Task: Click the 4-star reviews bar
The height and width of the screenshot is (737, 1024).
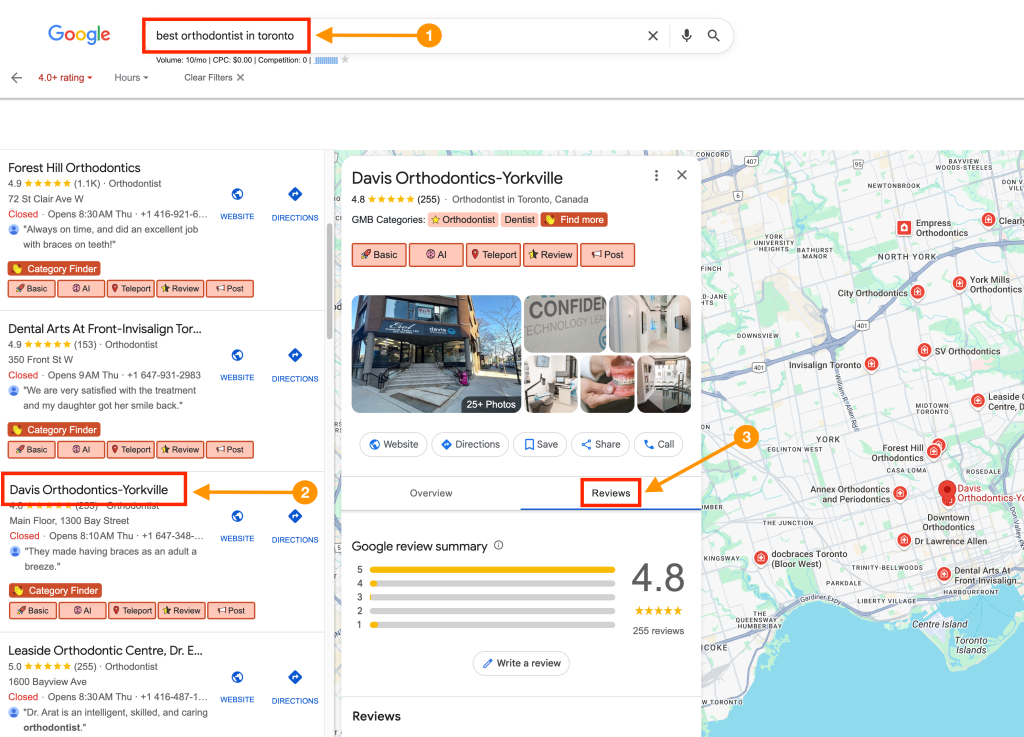Action: coord(492,584)
